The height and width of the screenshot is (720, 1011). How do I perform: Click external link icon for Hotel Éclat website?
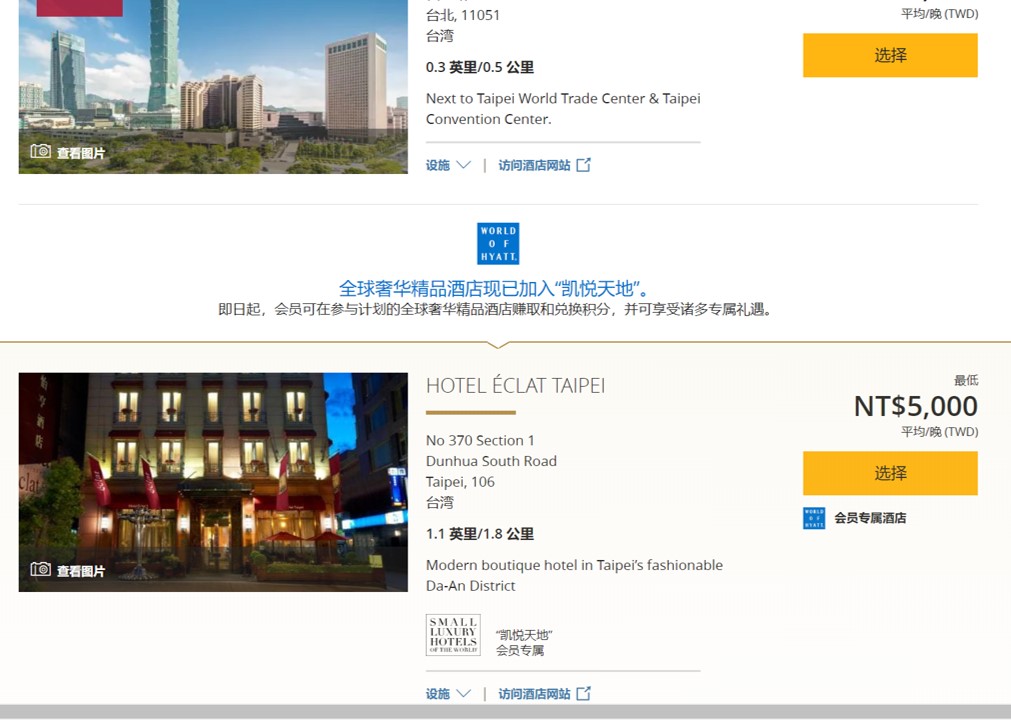(584, 693)
